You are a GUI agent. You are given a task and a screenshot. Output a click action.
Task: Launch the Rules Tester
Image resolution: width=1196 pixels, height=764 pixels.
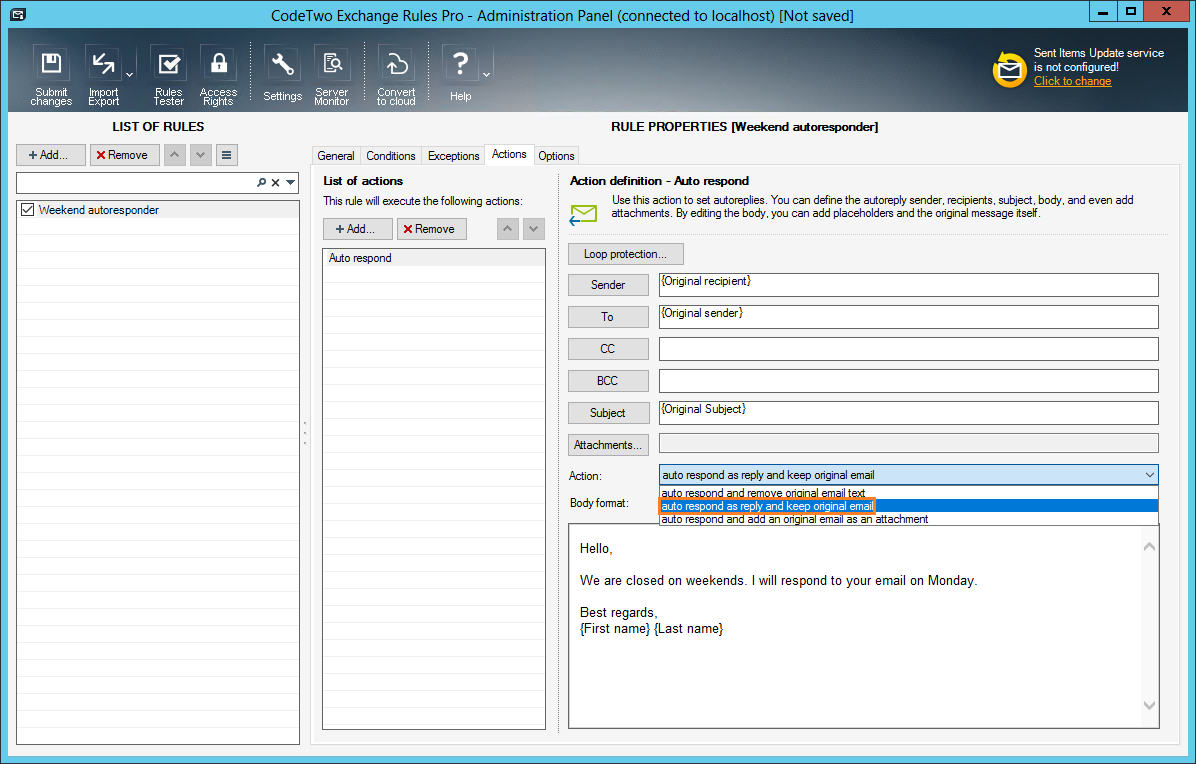tap(169, 75)
